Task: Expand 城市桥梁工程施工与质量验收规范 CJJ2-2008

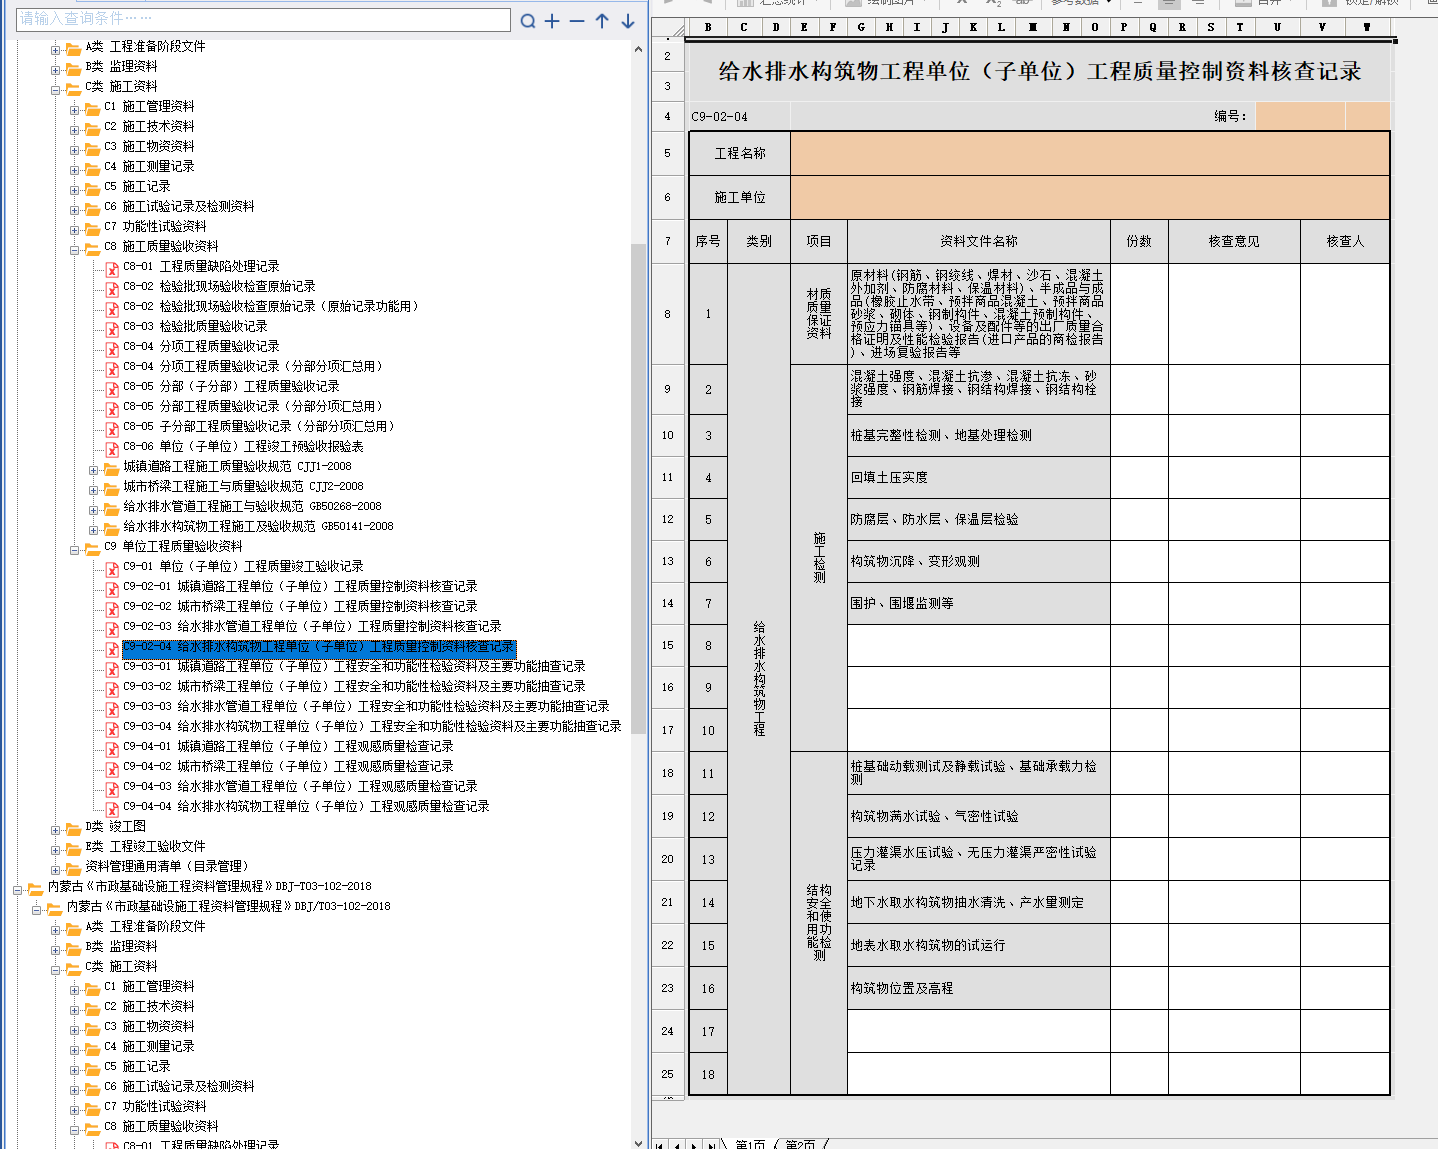Action: click(94, 489)
